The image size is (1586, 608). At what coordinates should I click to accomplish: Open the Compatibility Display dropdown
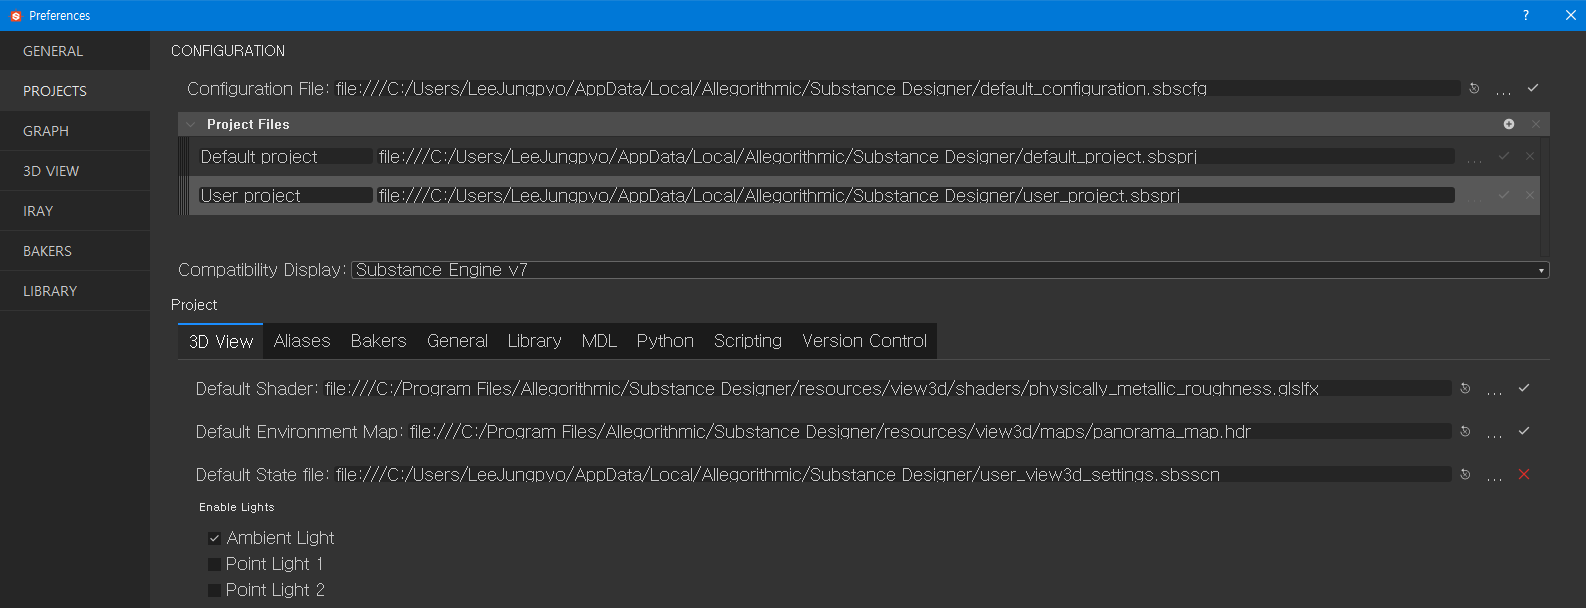(x=950, y=270)
